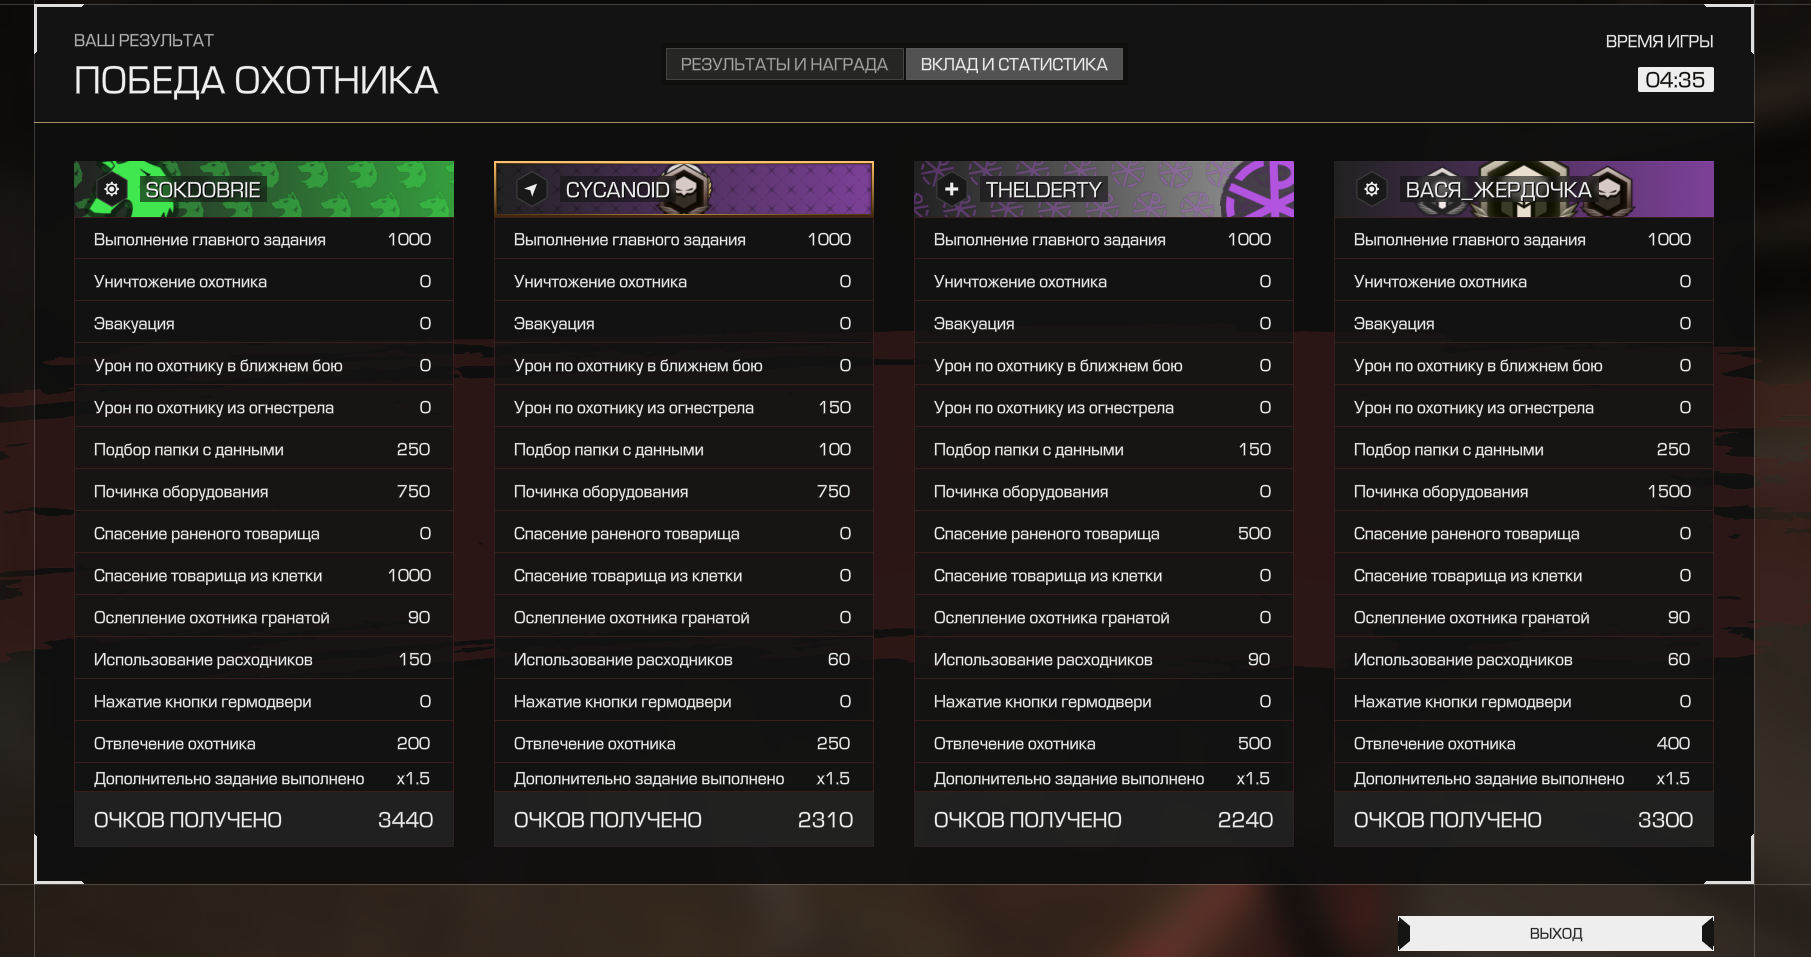
Task: Click ВАСЯ_ЖЕРДОЧКА's ОЧКОВ ПОЛУЧЕНО 3300 total
Action: coord(1523,820)
